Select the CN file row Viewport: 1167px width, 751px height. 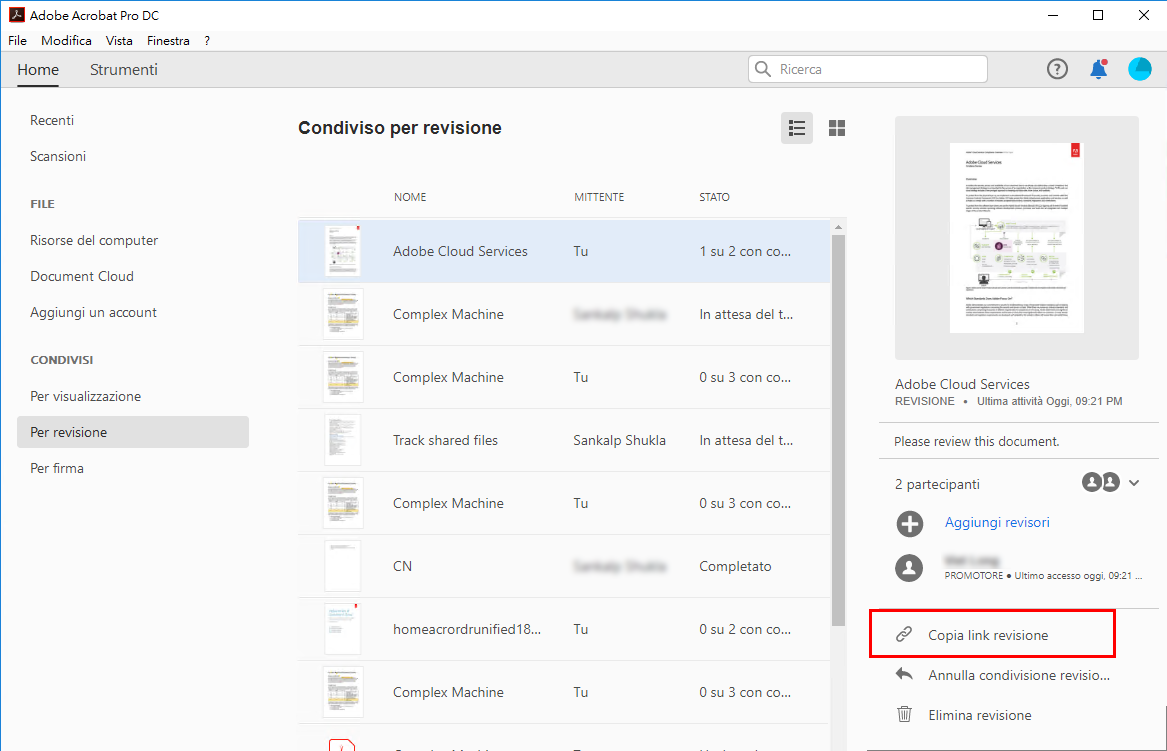click(x=564, y=566)
